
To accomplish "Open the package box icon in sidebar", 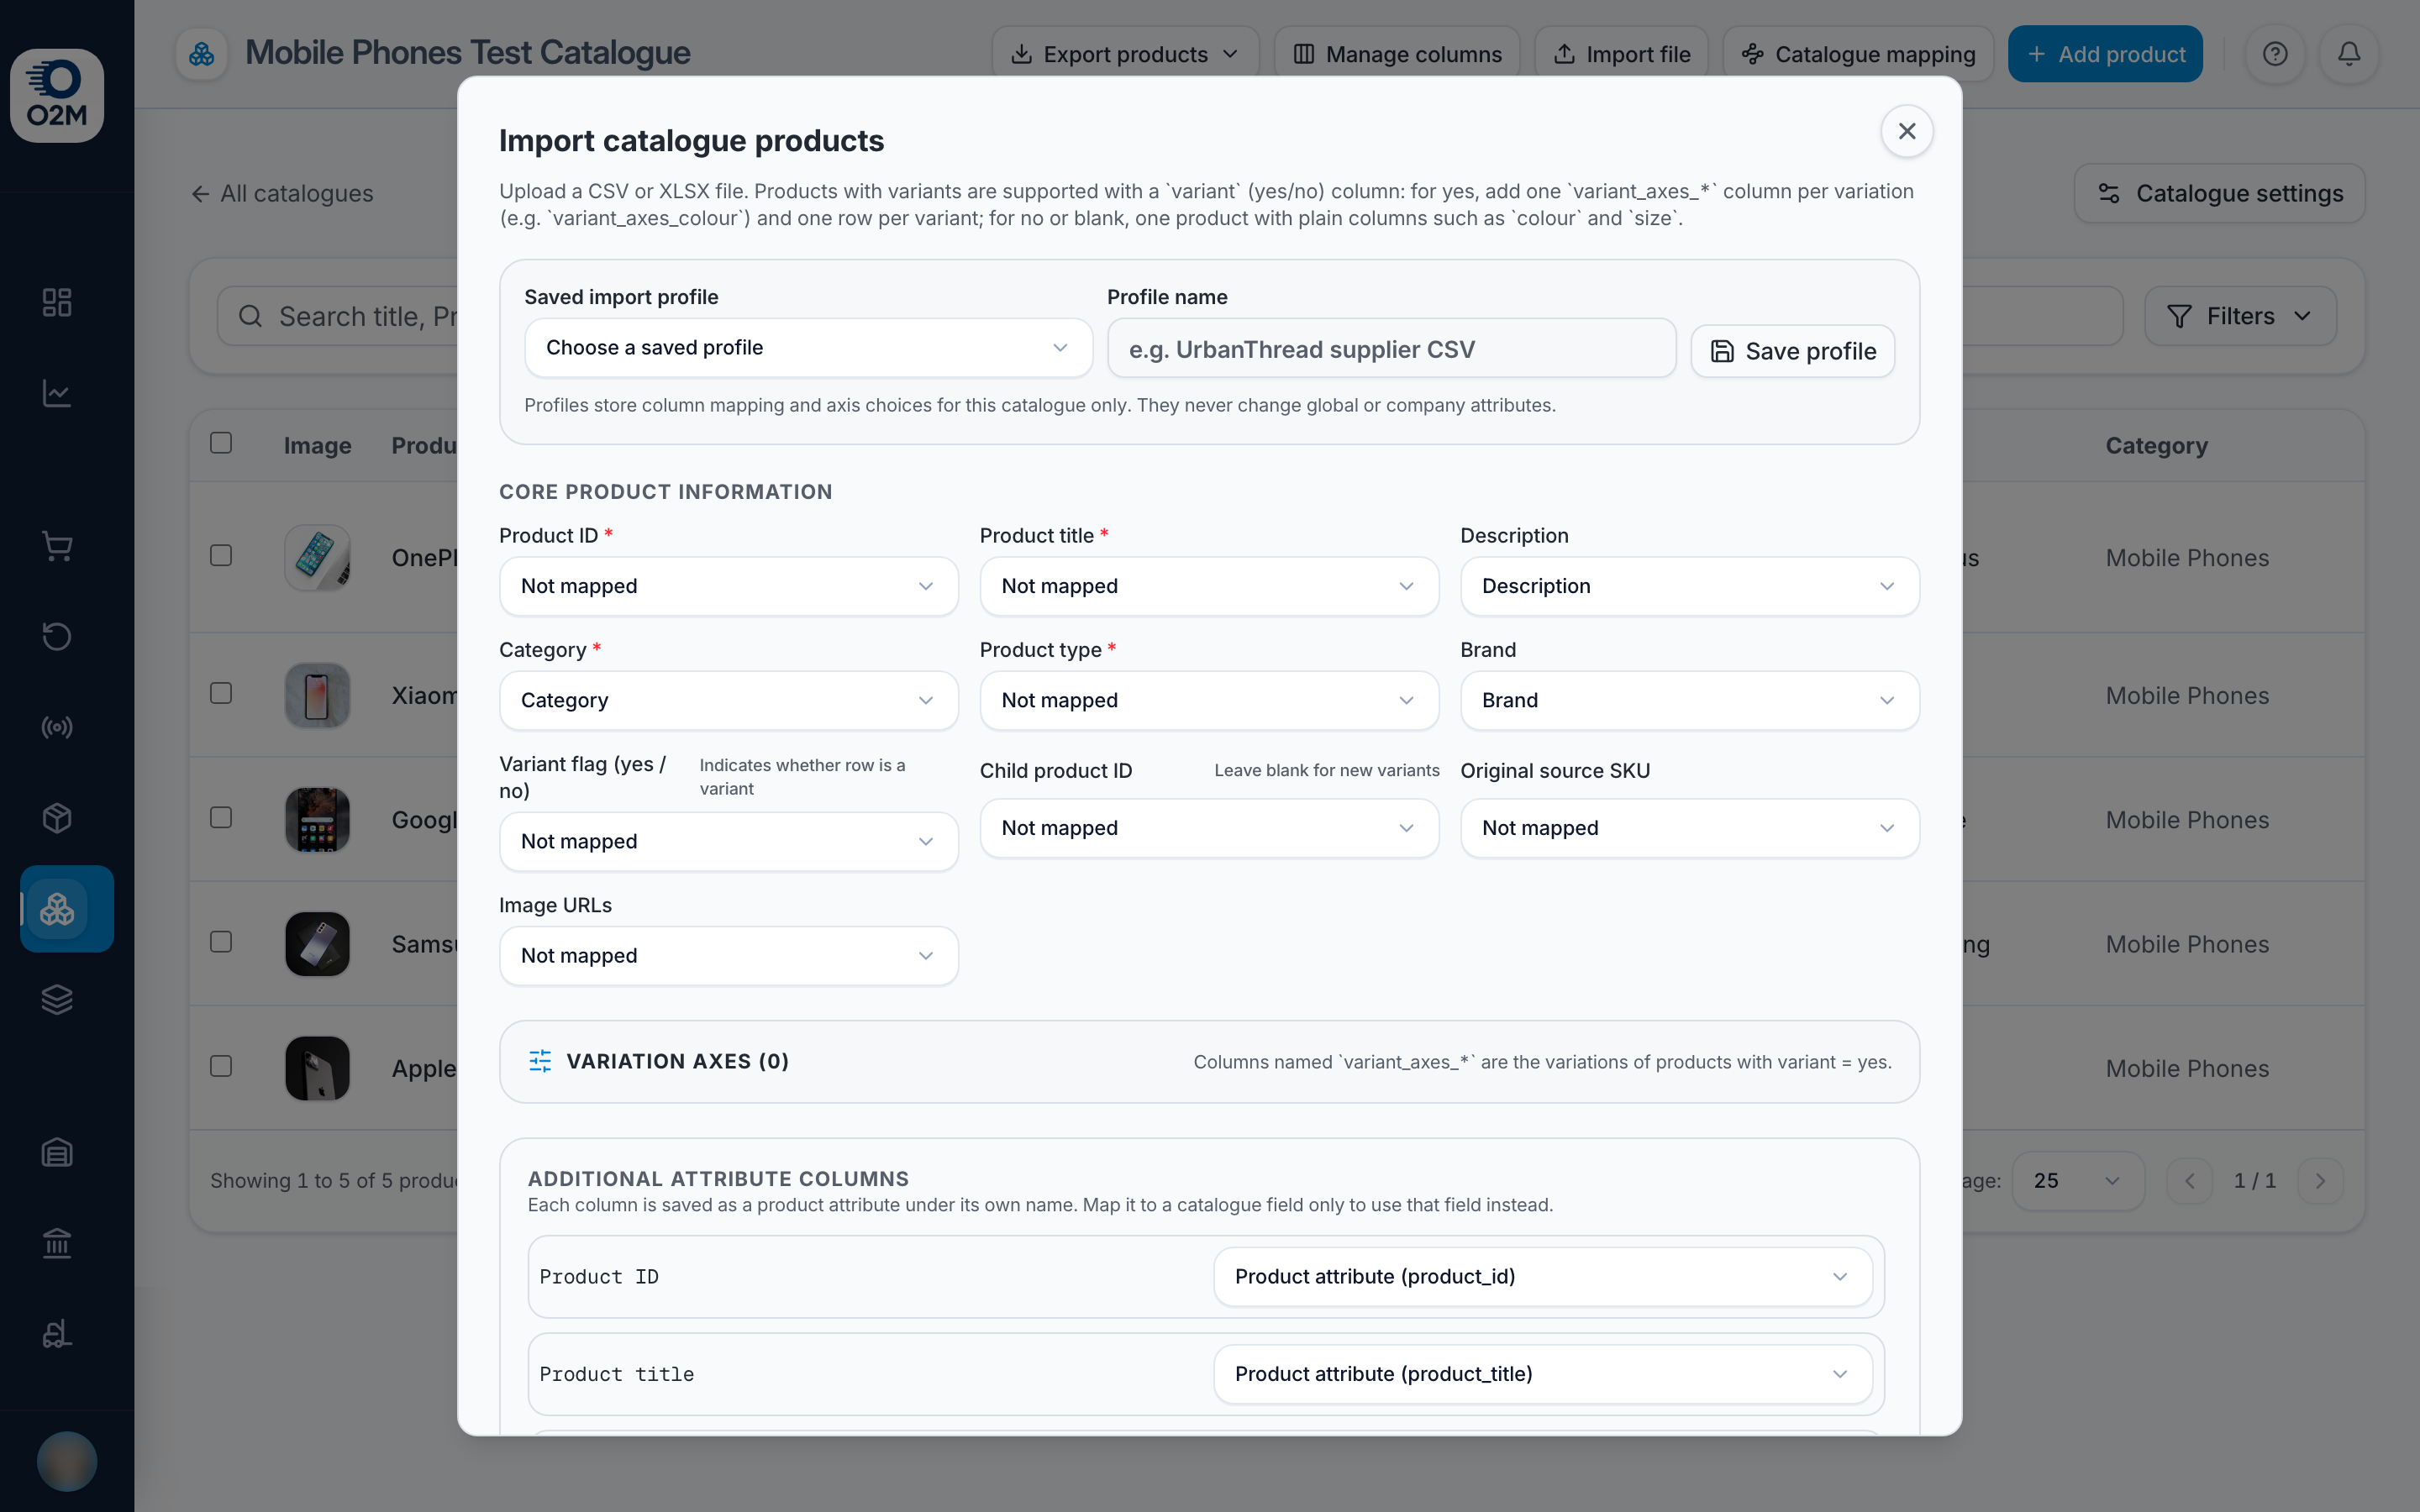I will click(x=57, y=818).
